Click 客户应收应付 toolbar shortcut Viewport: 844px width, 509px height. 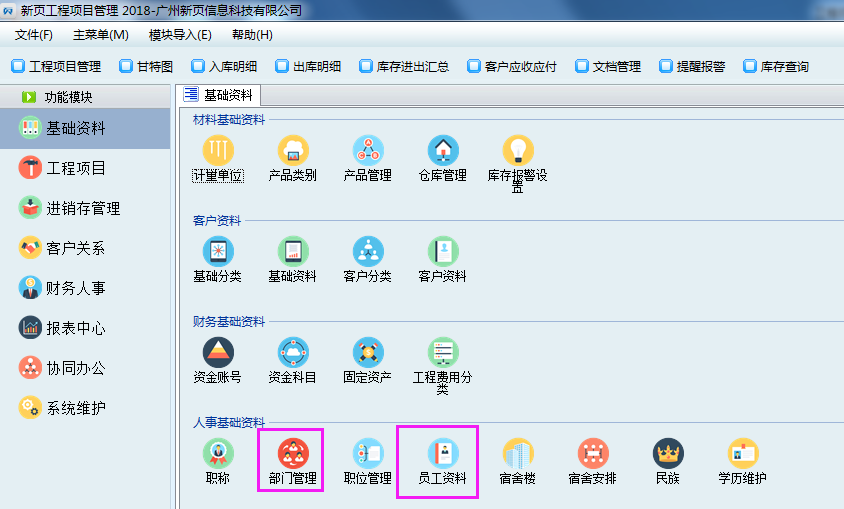coord(512,66)
